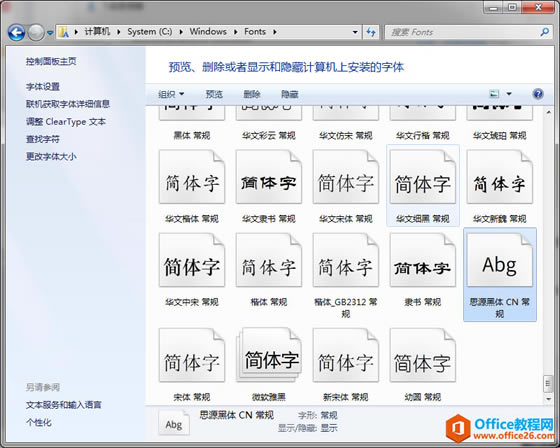Open recent pages arrow beside forward button
Screen dimensions: 560x448
point(50,33)
